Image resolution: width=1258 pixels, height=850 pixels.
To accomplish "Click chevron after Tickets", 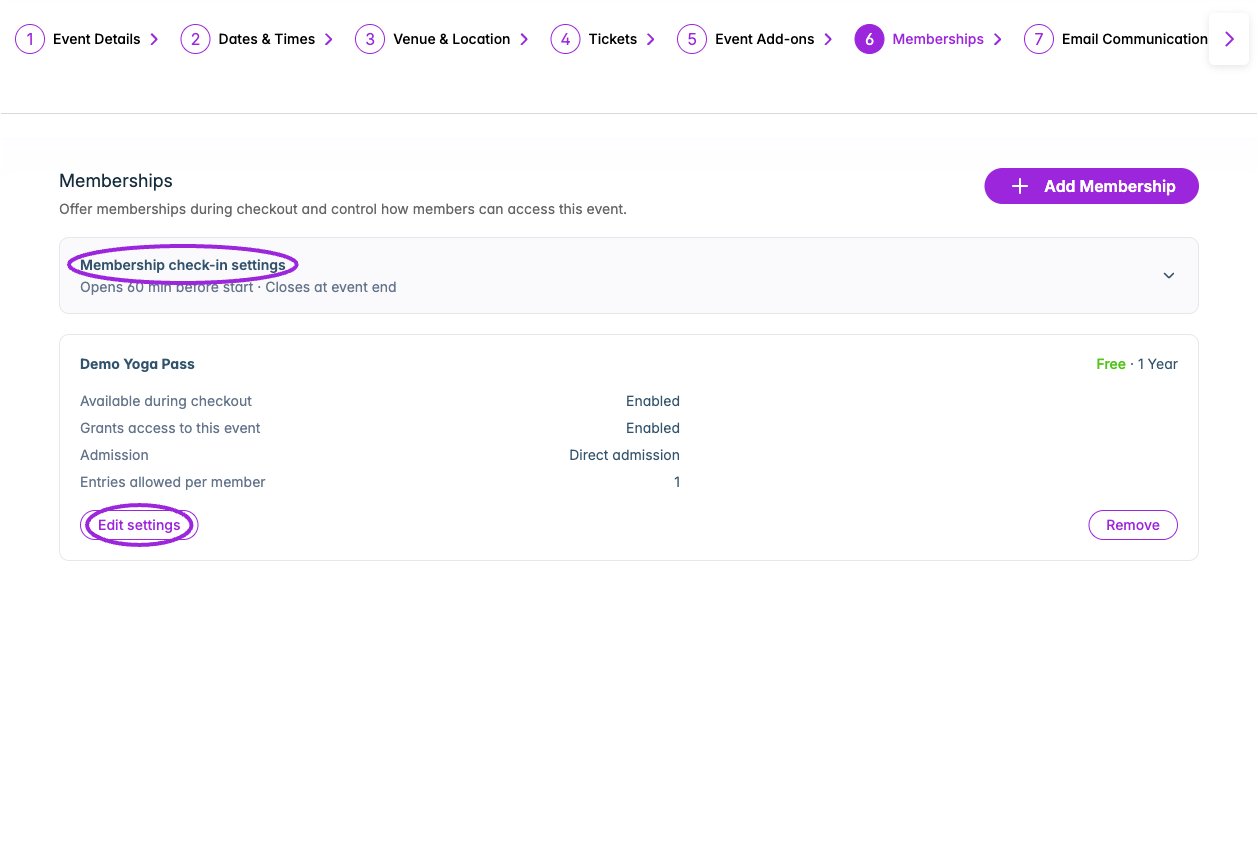I will 651,39.
